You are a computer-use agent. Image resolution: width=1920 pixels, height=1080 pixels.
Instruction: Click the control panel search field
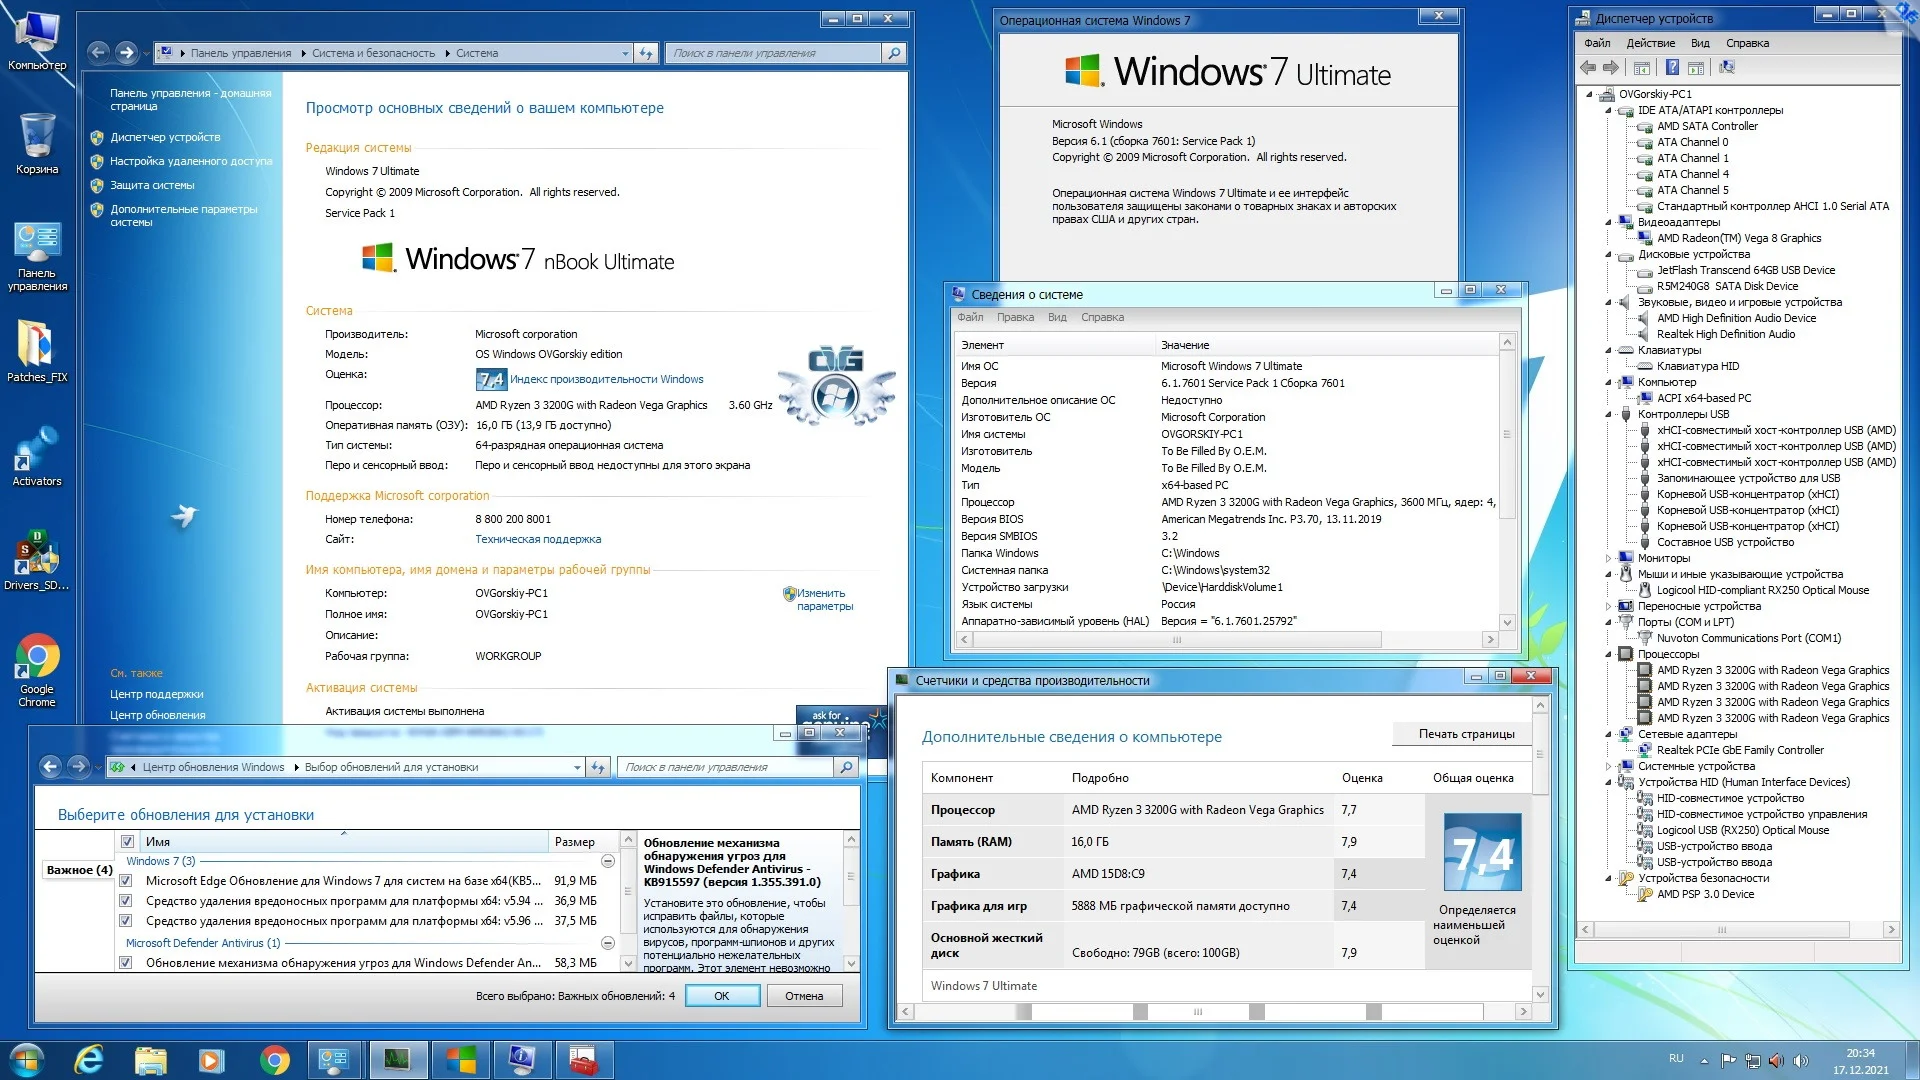(775, 53)
